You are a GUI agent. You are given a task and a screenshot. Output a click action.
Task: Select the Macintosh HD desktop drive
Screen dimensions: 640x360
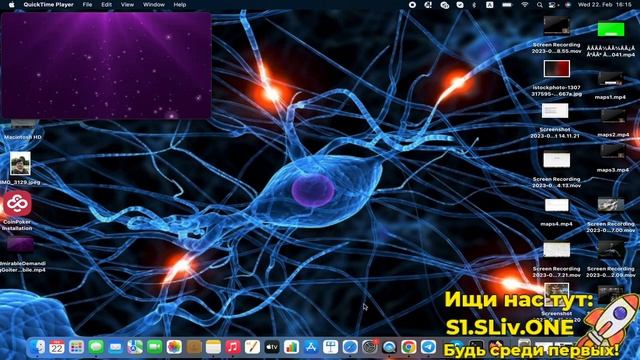pyautogui.click(x=23, y=130)
